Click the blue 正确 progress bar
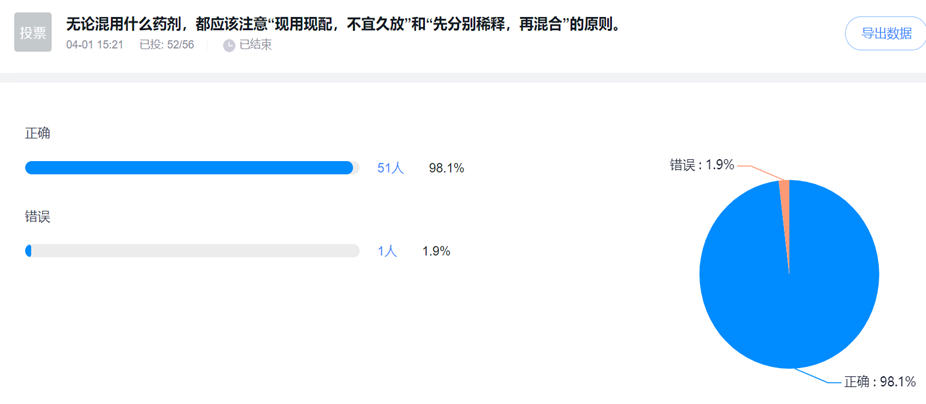This screenshot has width=926, height=404. pyautogui.click(x=190, y=168)
